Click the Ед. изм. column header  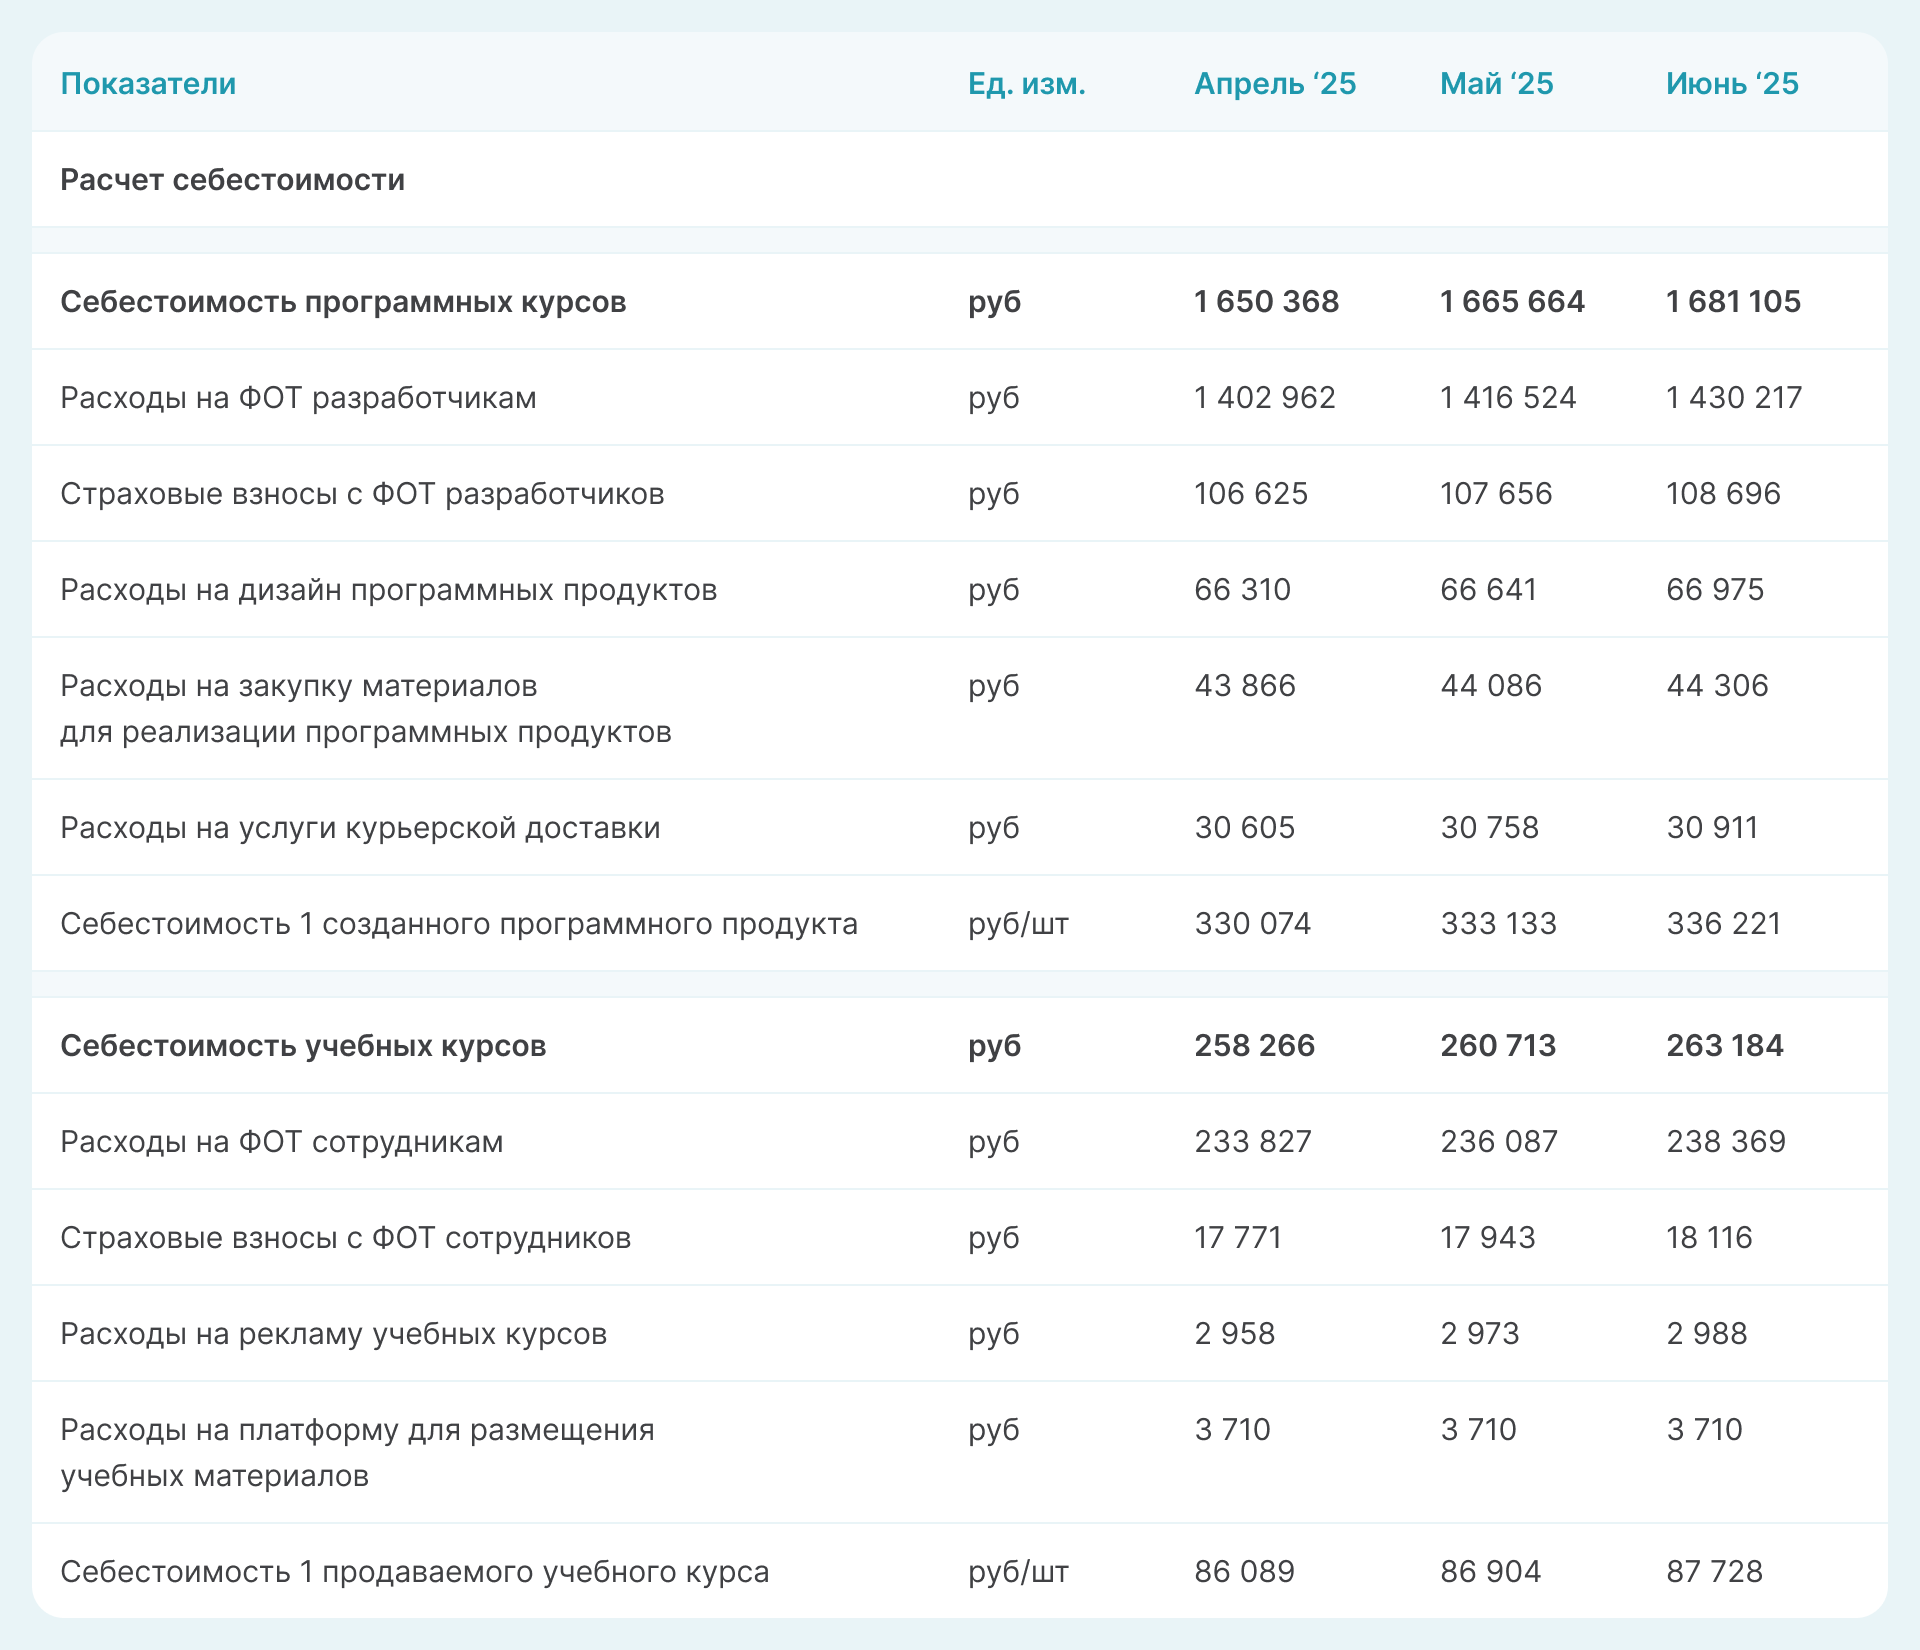(x=1026, y=84)
